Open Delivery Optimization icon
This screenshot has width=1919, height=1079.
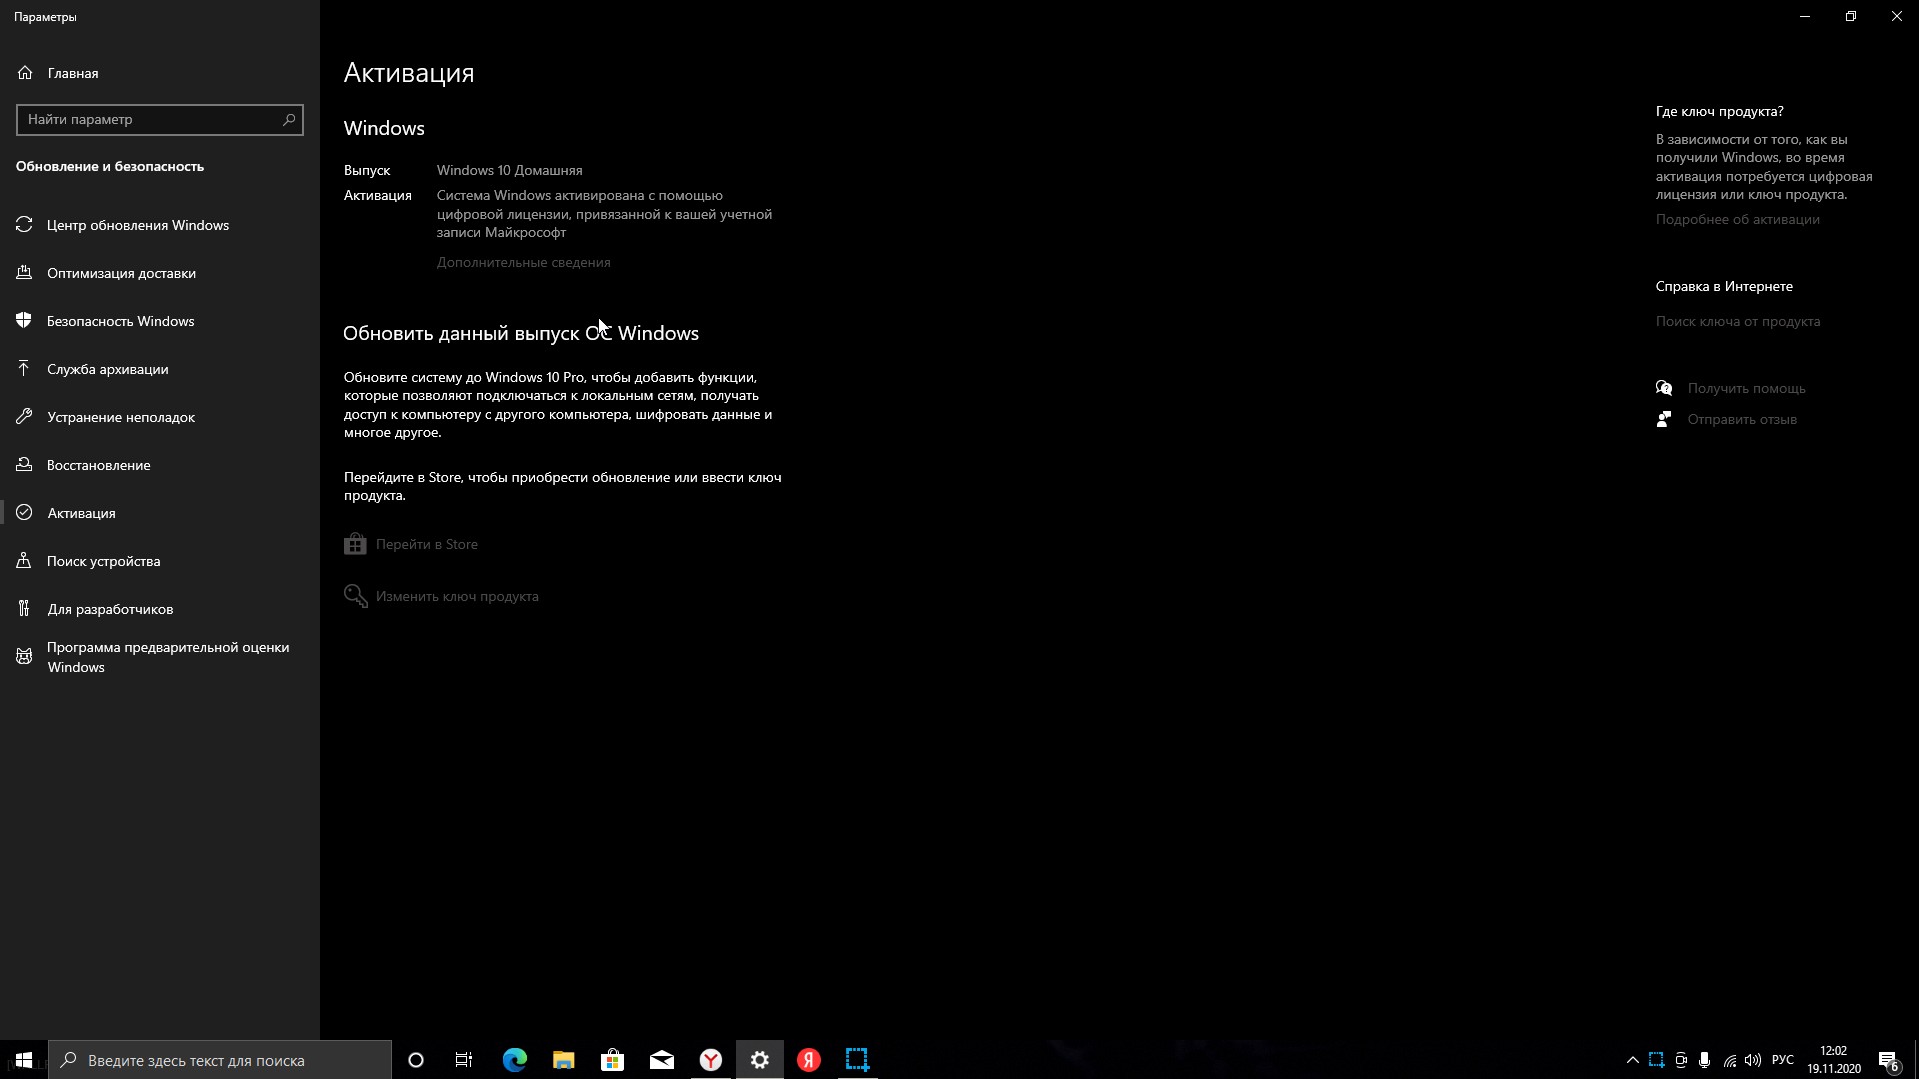[x=24, y=273]
